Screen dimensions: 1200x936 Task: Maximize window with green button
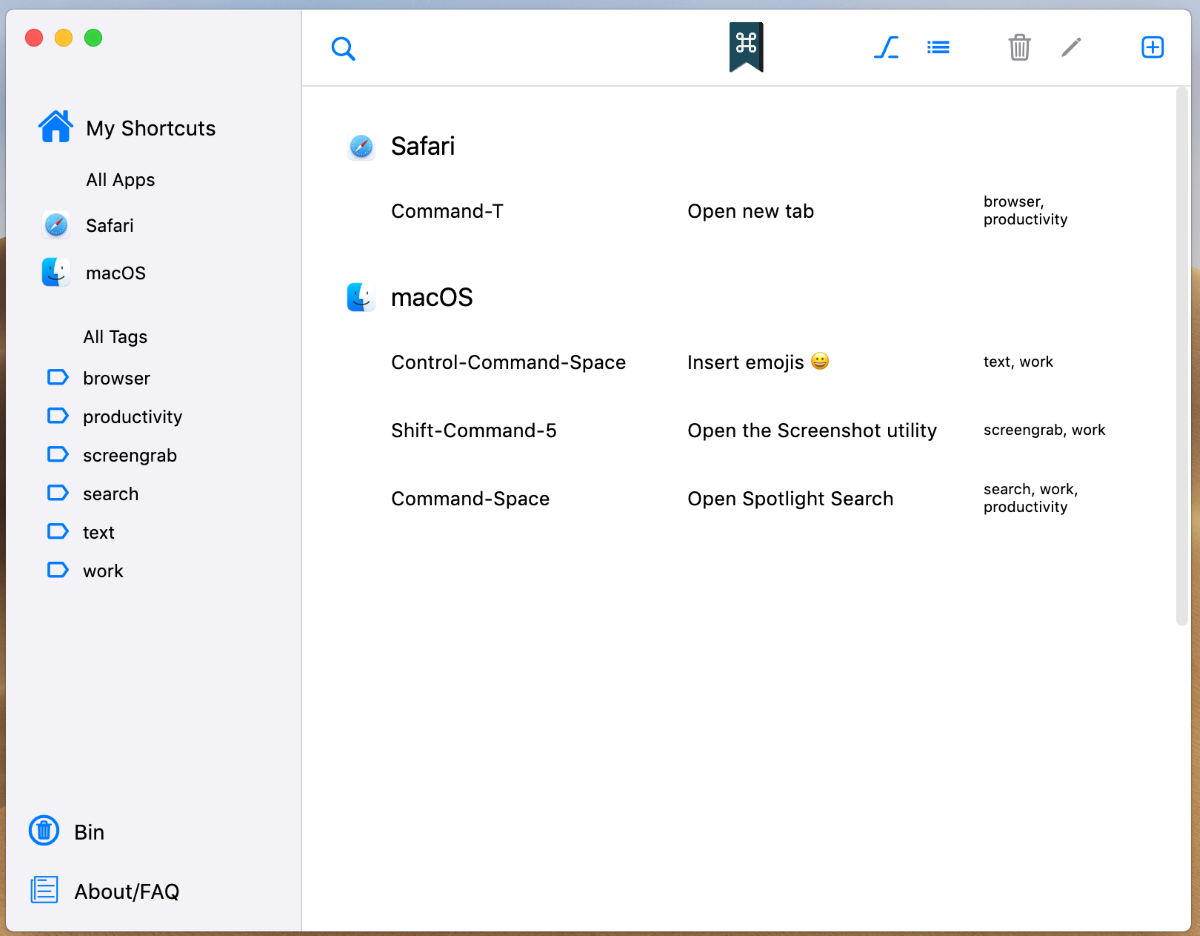coord(93,38)
